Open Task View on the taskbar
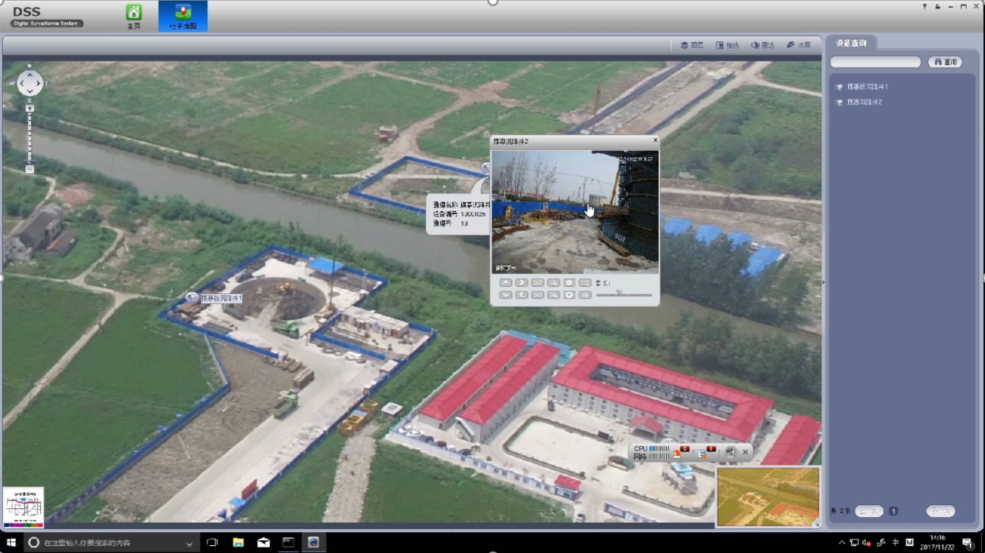 click(x=212, y=542)
